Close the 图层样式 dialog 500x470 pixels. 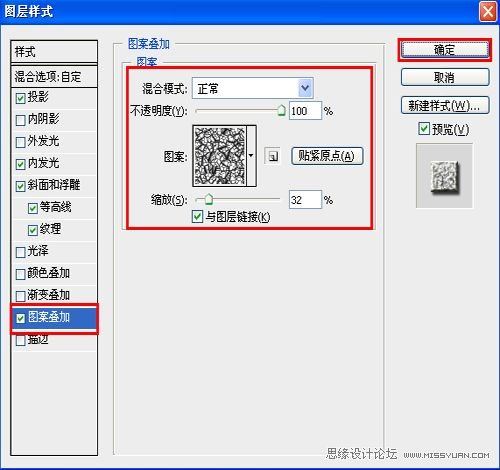coord(488,12)
